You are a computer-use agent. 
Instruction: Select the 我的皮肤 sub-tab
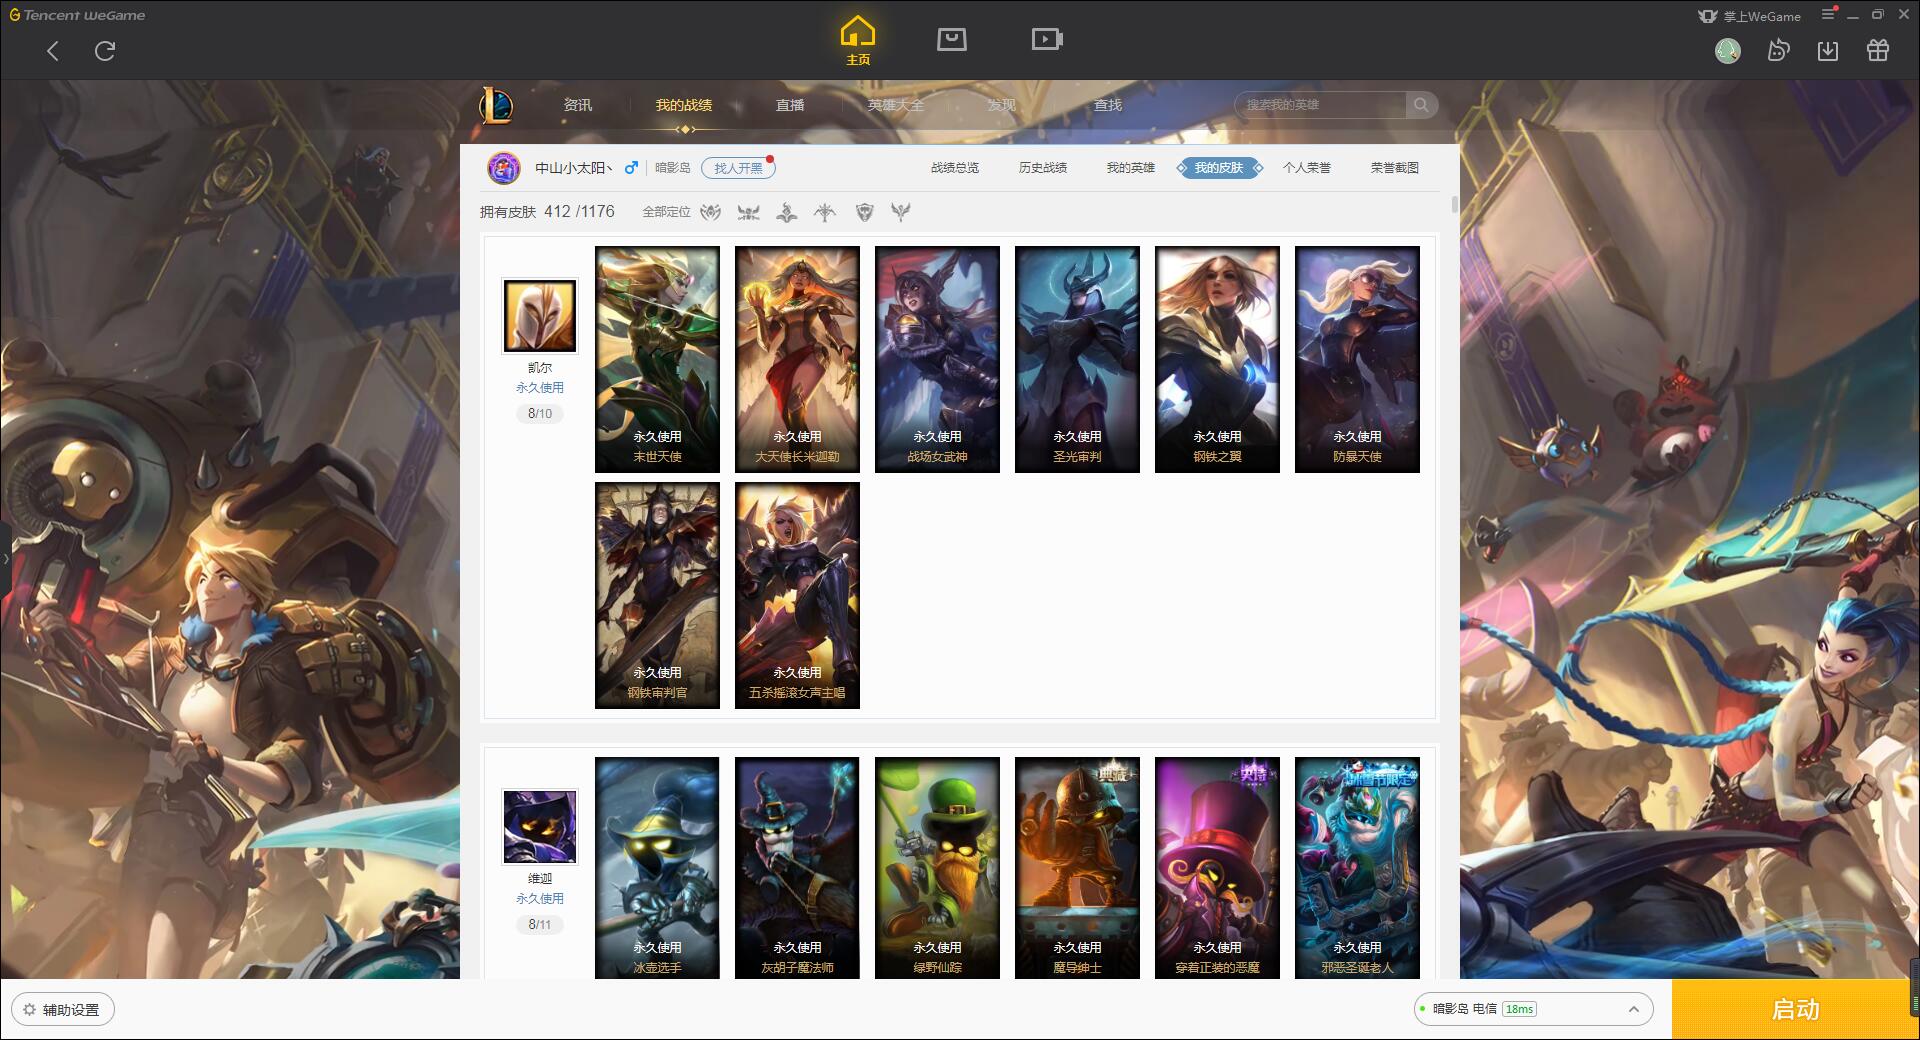point(1219,168)
